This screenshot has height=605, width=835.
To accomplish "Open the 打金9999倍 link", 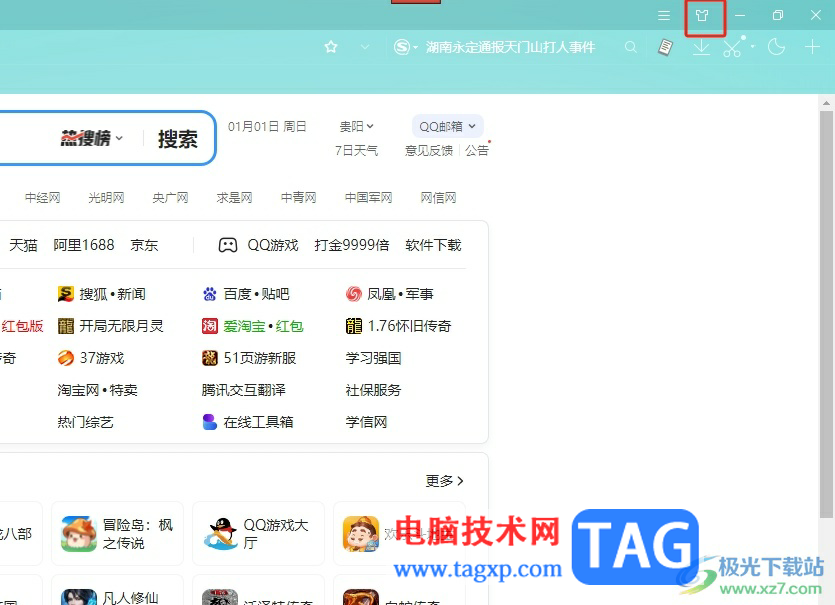I will (x=351, y=245).
